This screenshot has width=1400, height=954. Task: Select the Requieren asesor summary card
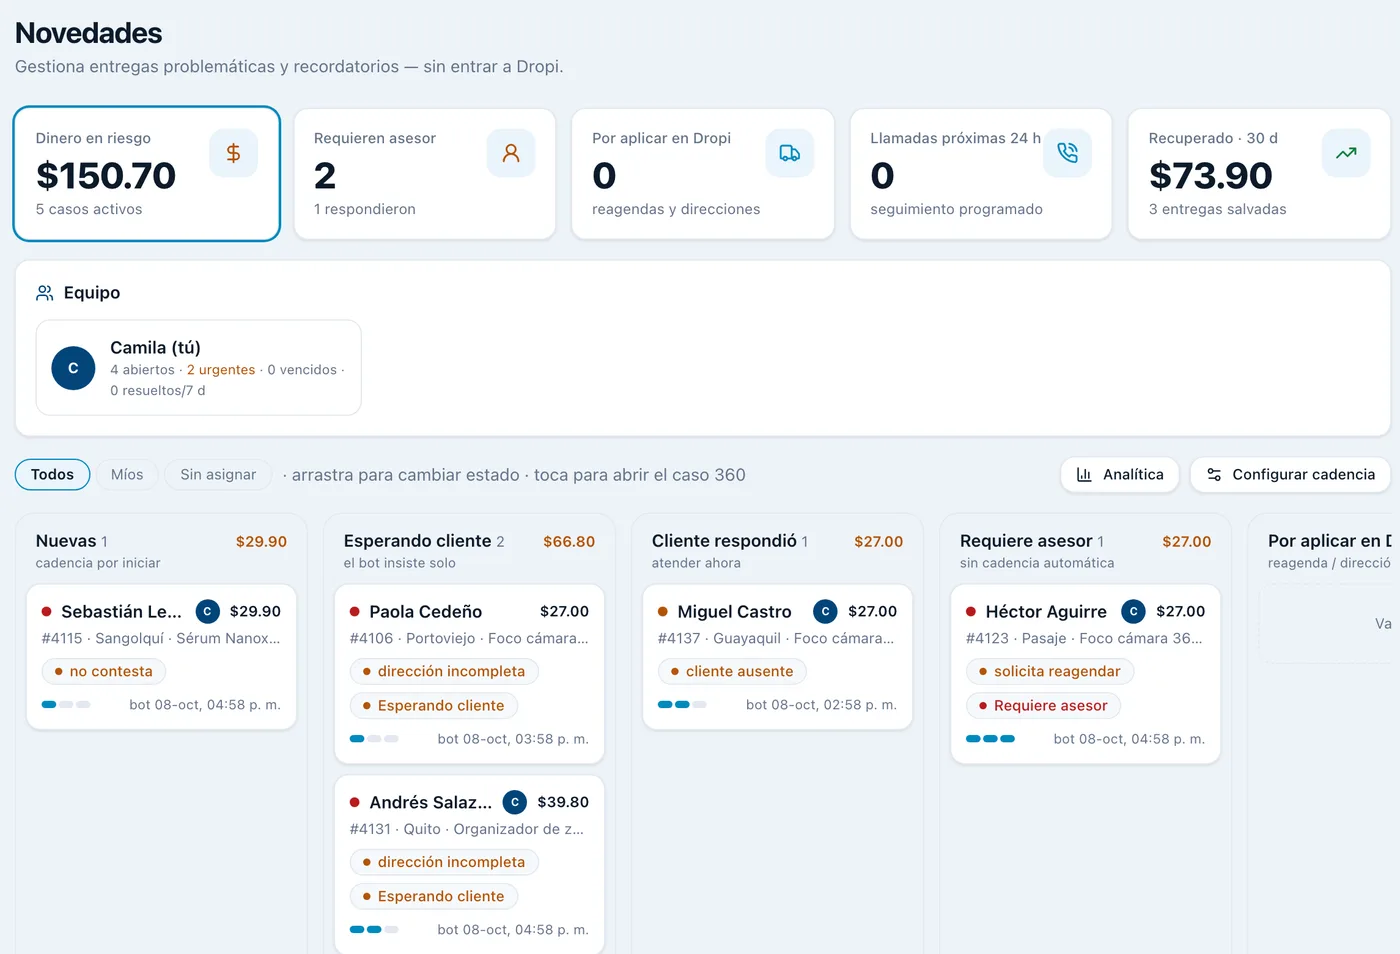click(x=425, y=174)
